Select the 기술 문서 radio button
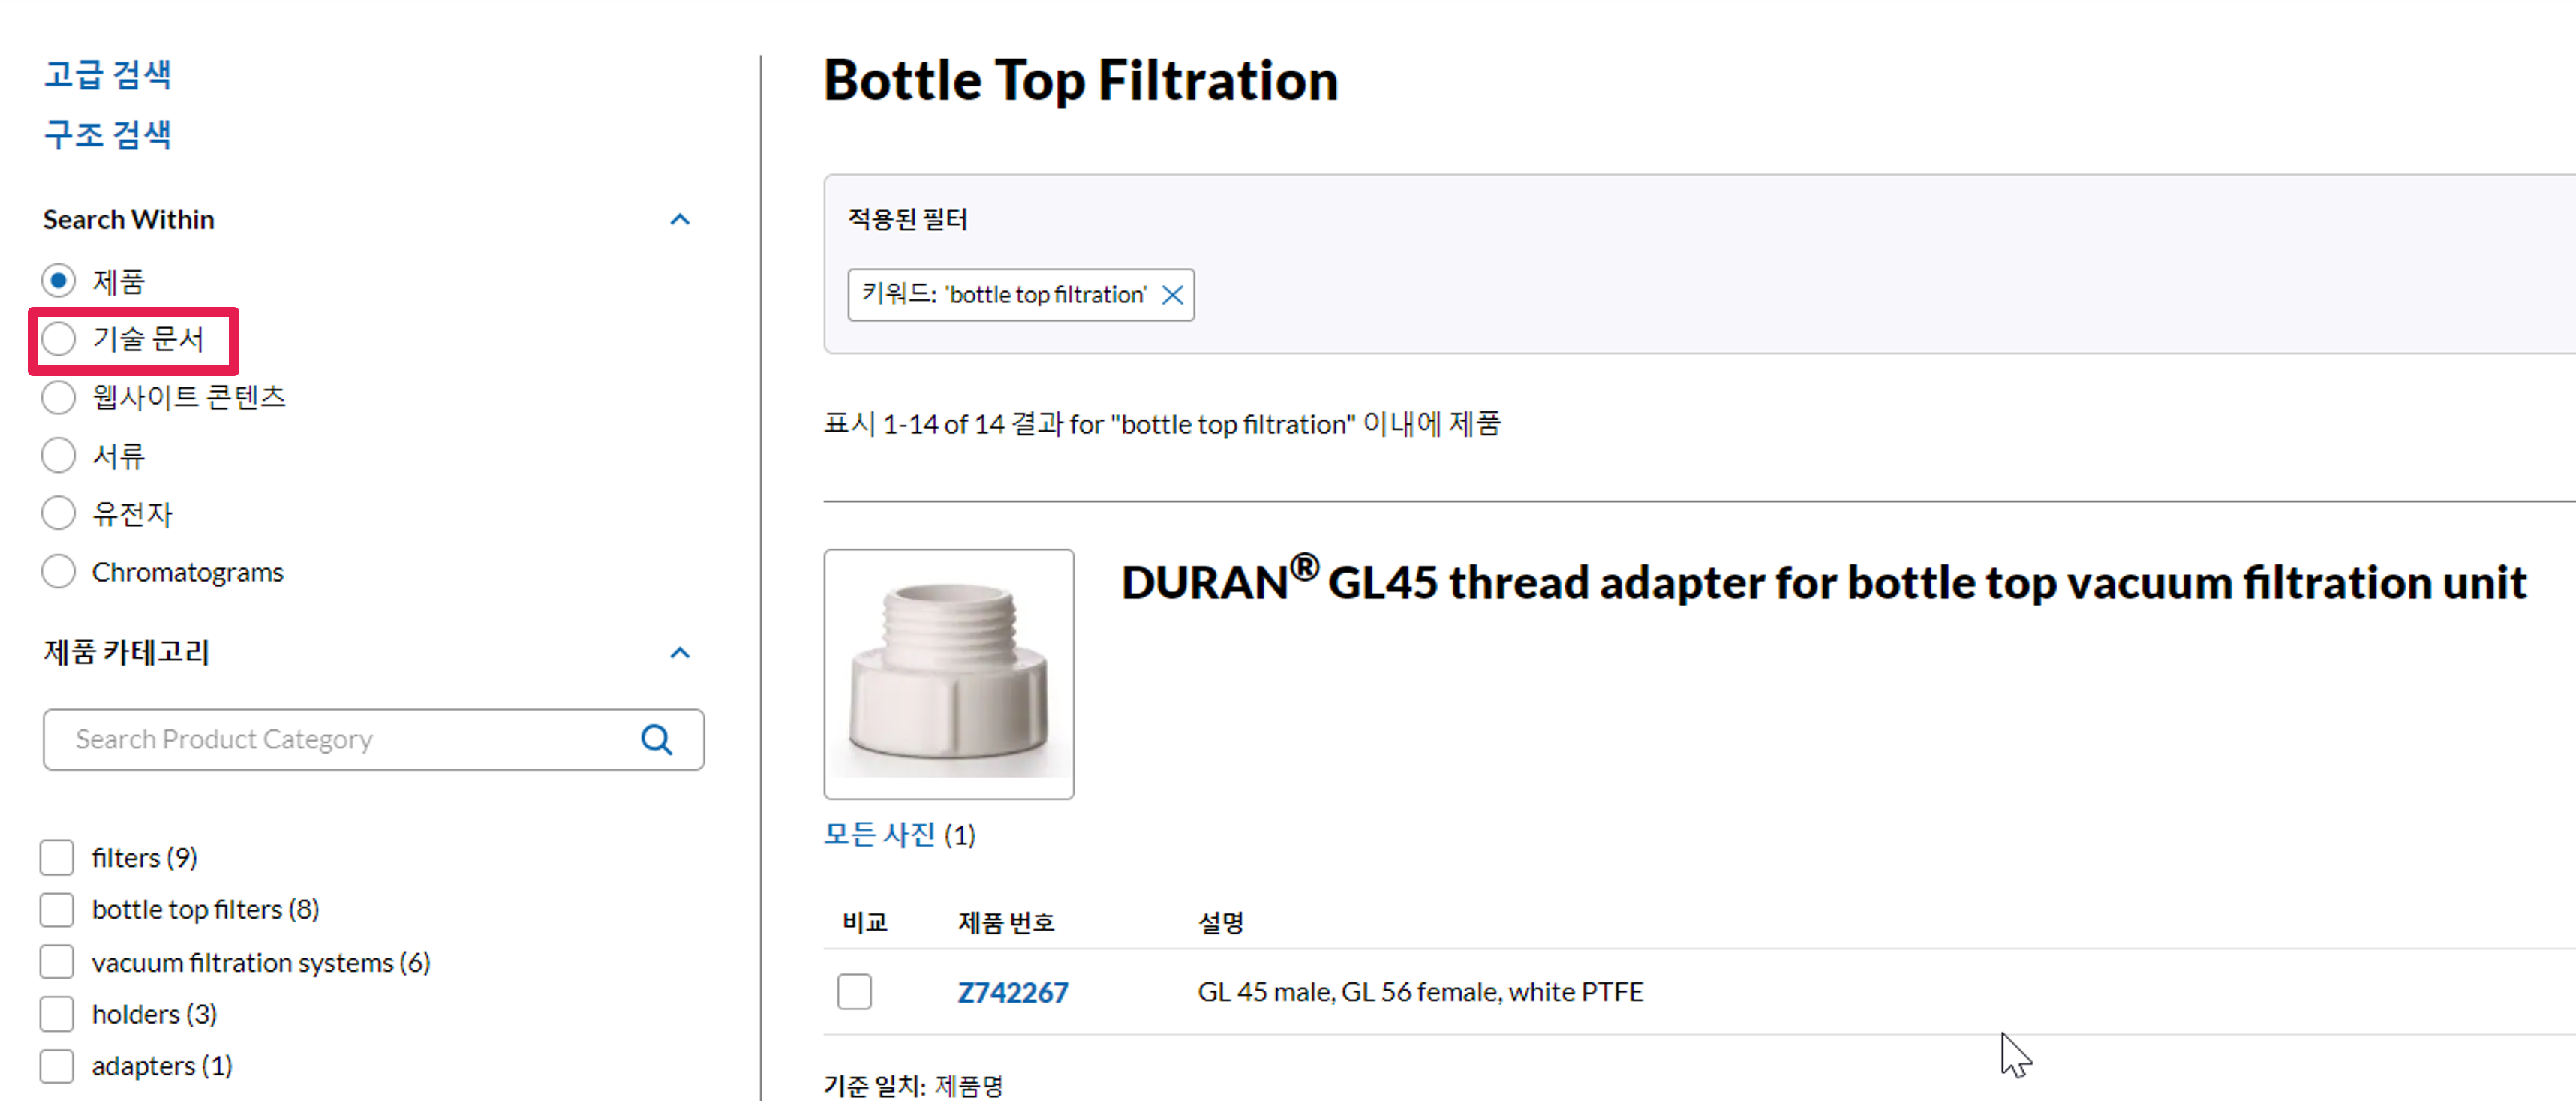This screenshot has width=2576, height=1101. pos(59,339)
